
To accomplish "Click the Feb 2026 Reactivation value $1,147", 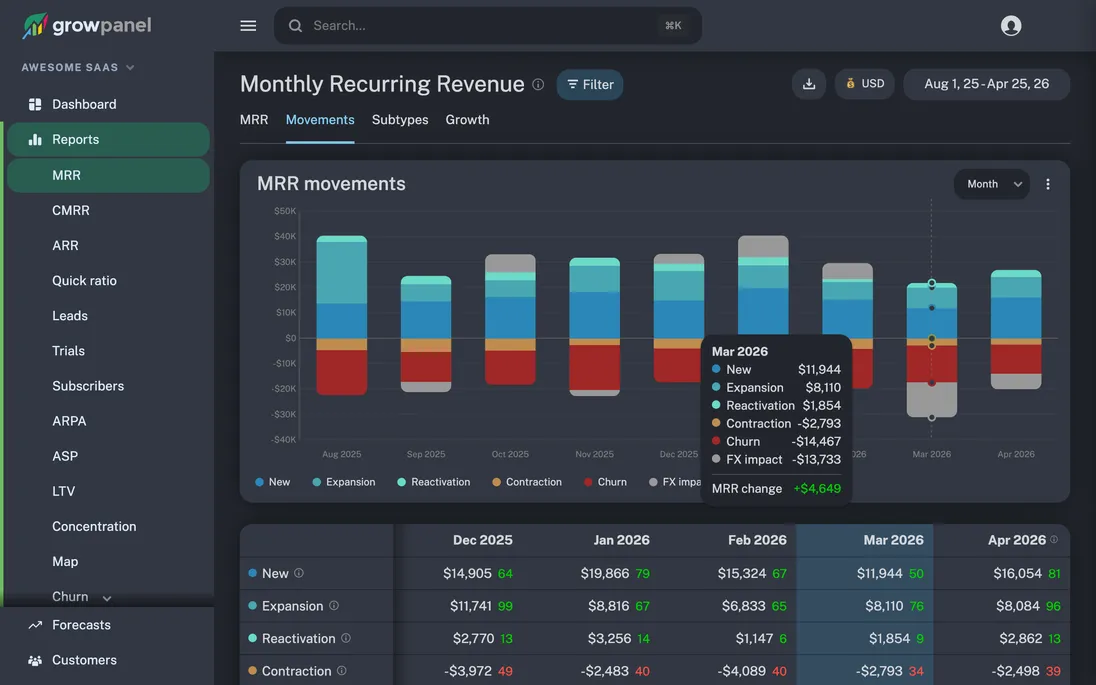I will pyautogui.click(x=754, y=638).
